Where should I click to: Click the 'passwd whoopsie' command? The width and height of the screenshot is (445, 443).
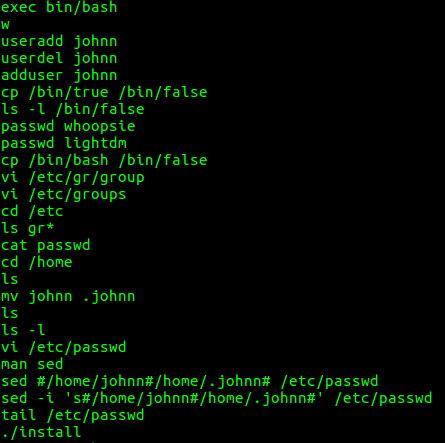[x=68, y=126]
